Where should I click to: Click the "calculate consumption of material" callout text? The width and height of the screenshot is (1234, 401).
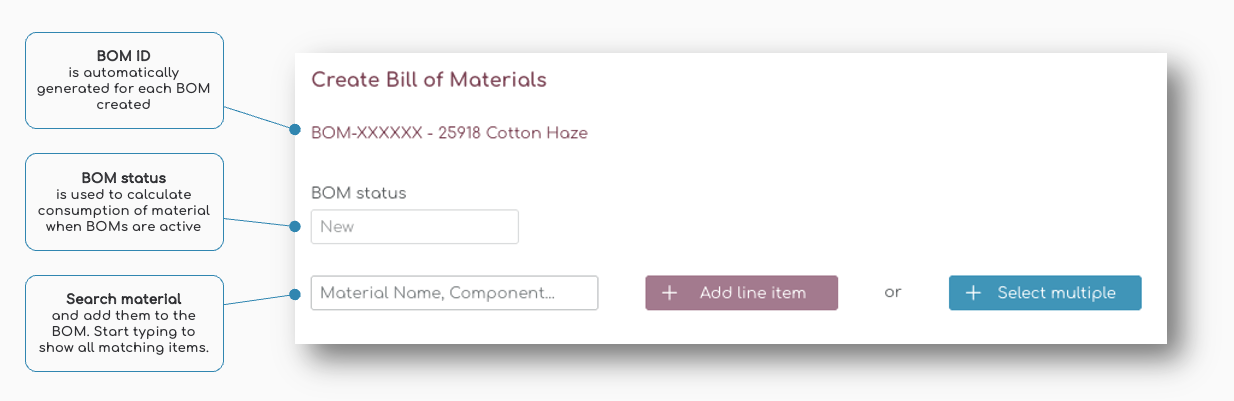click(124, 210)
